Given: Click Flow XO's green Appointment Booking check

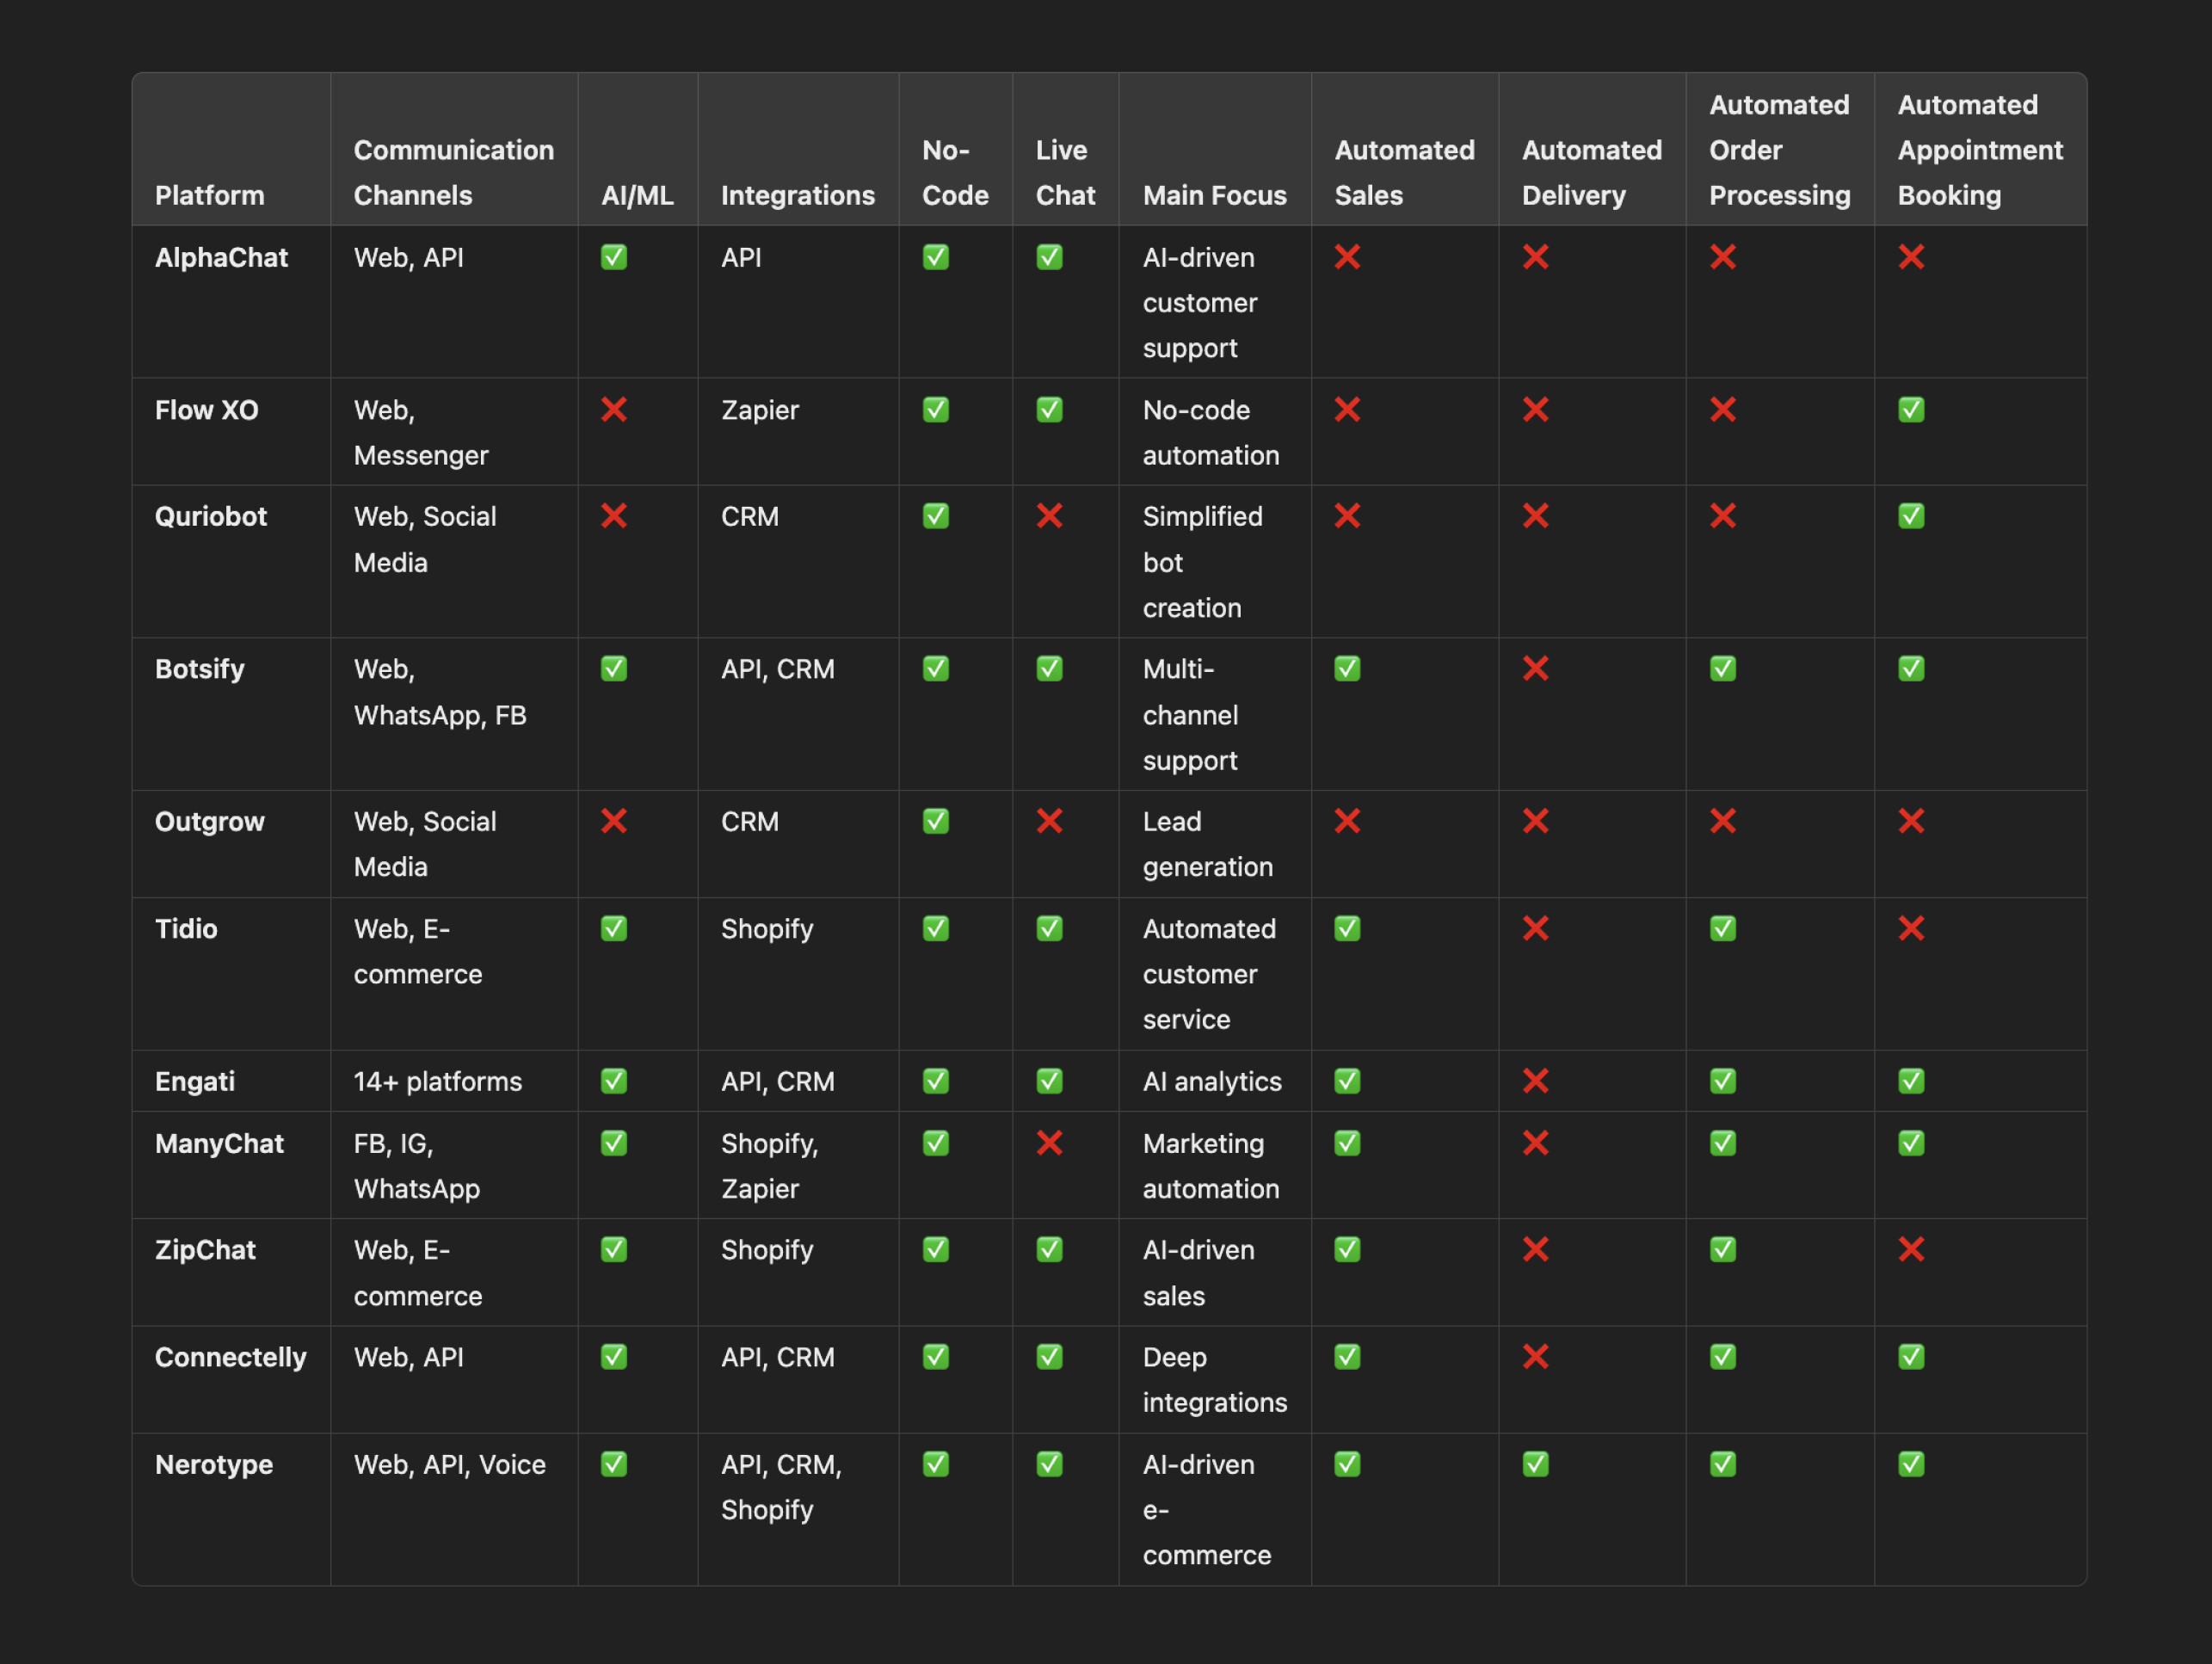Looking at the screenshot, I should (1911, 409).
